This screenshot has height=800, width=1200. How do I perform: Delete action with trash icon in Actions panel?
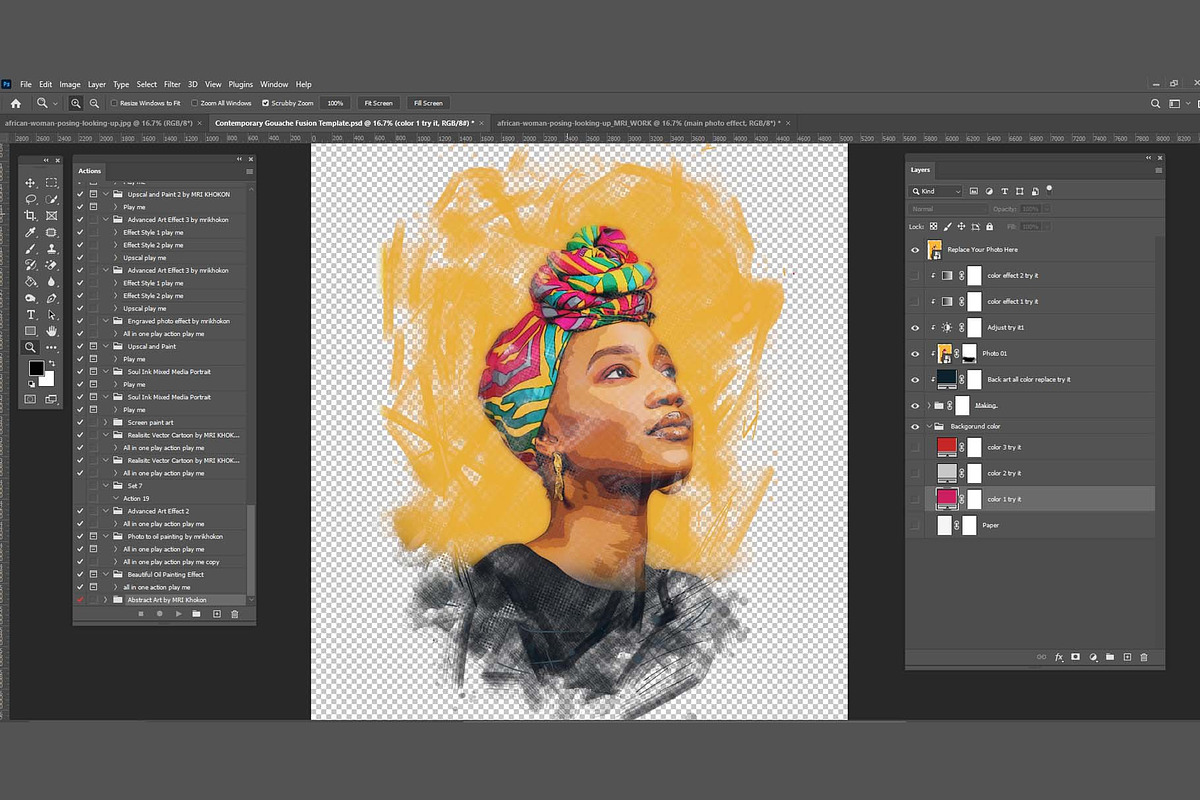(235, 613)
